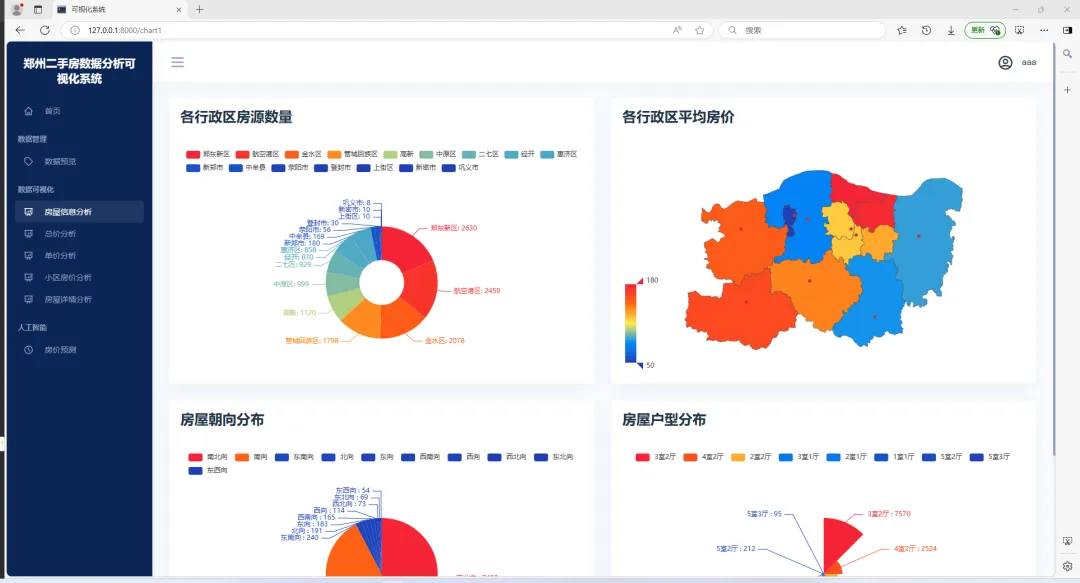The height and width of the screenshot is (583, 1080).
Task: Open the 首页 home menu item
Action: tap(52, 111)
